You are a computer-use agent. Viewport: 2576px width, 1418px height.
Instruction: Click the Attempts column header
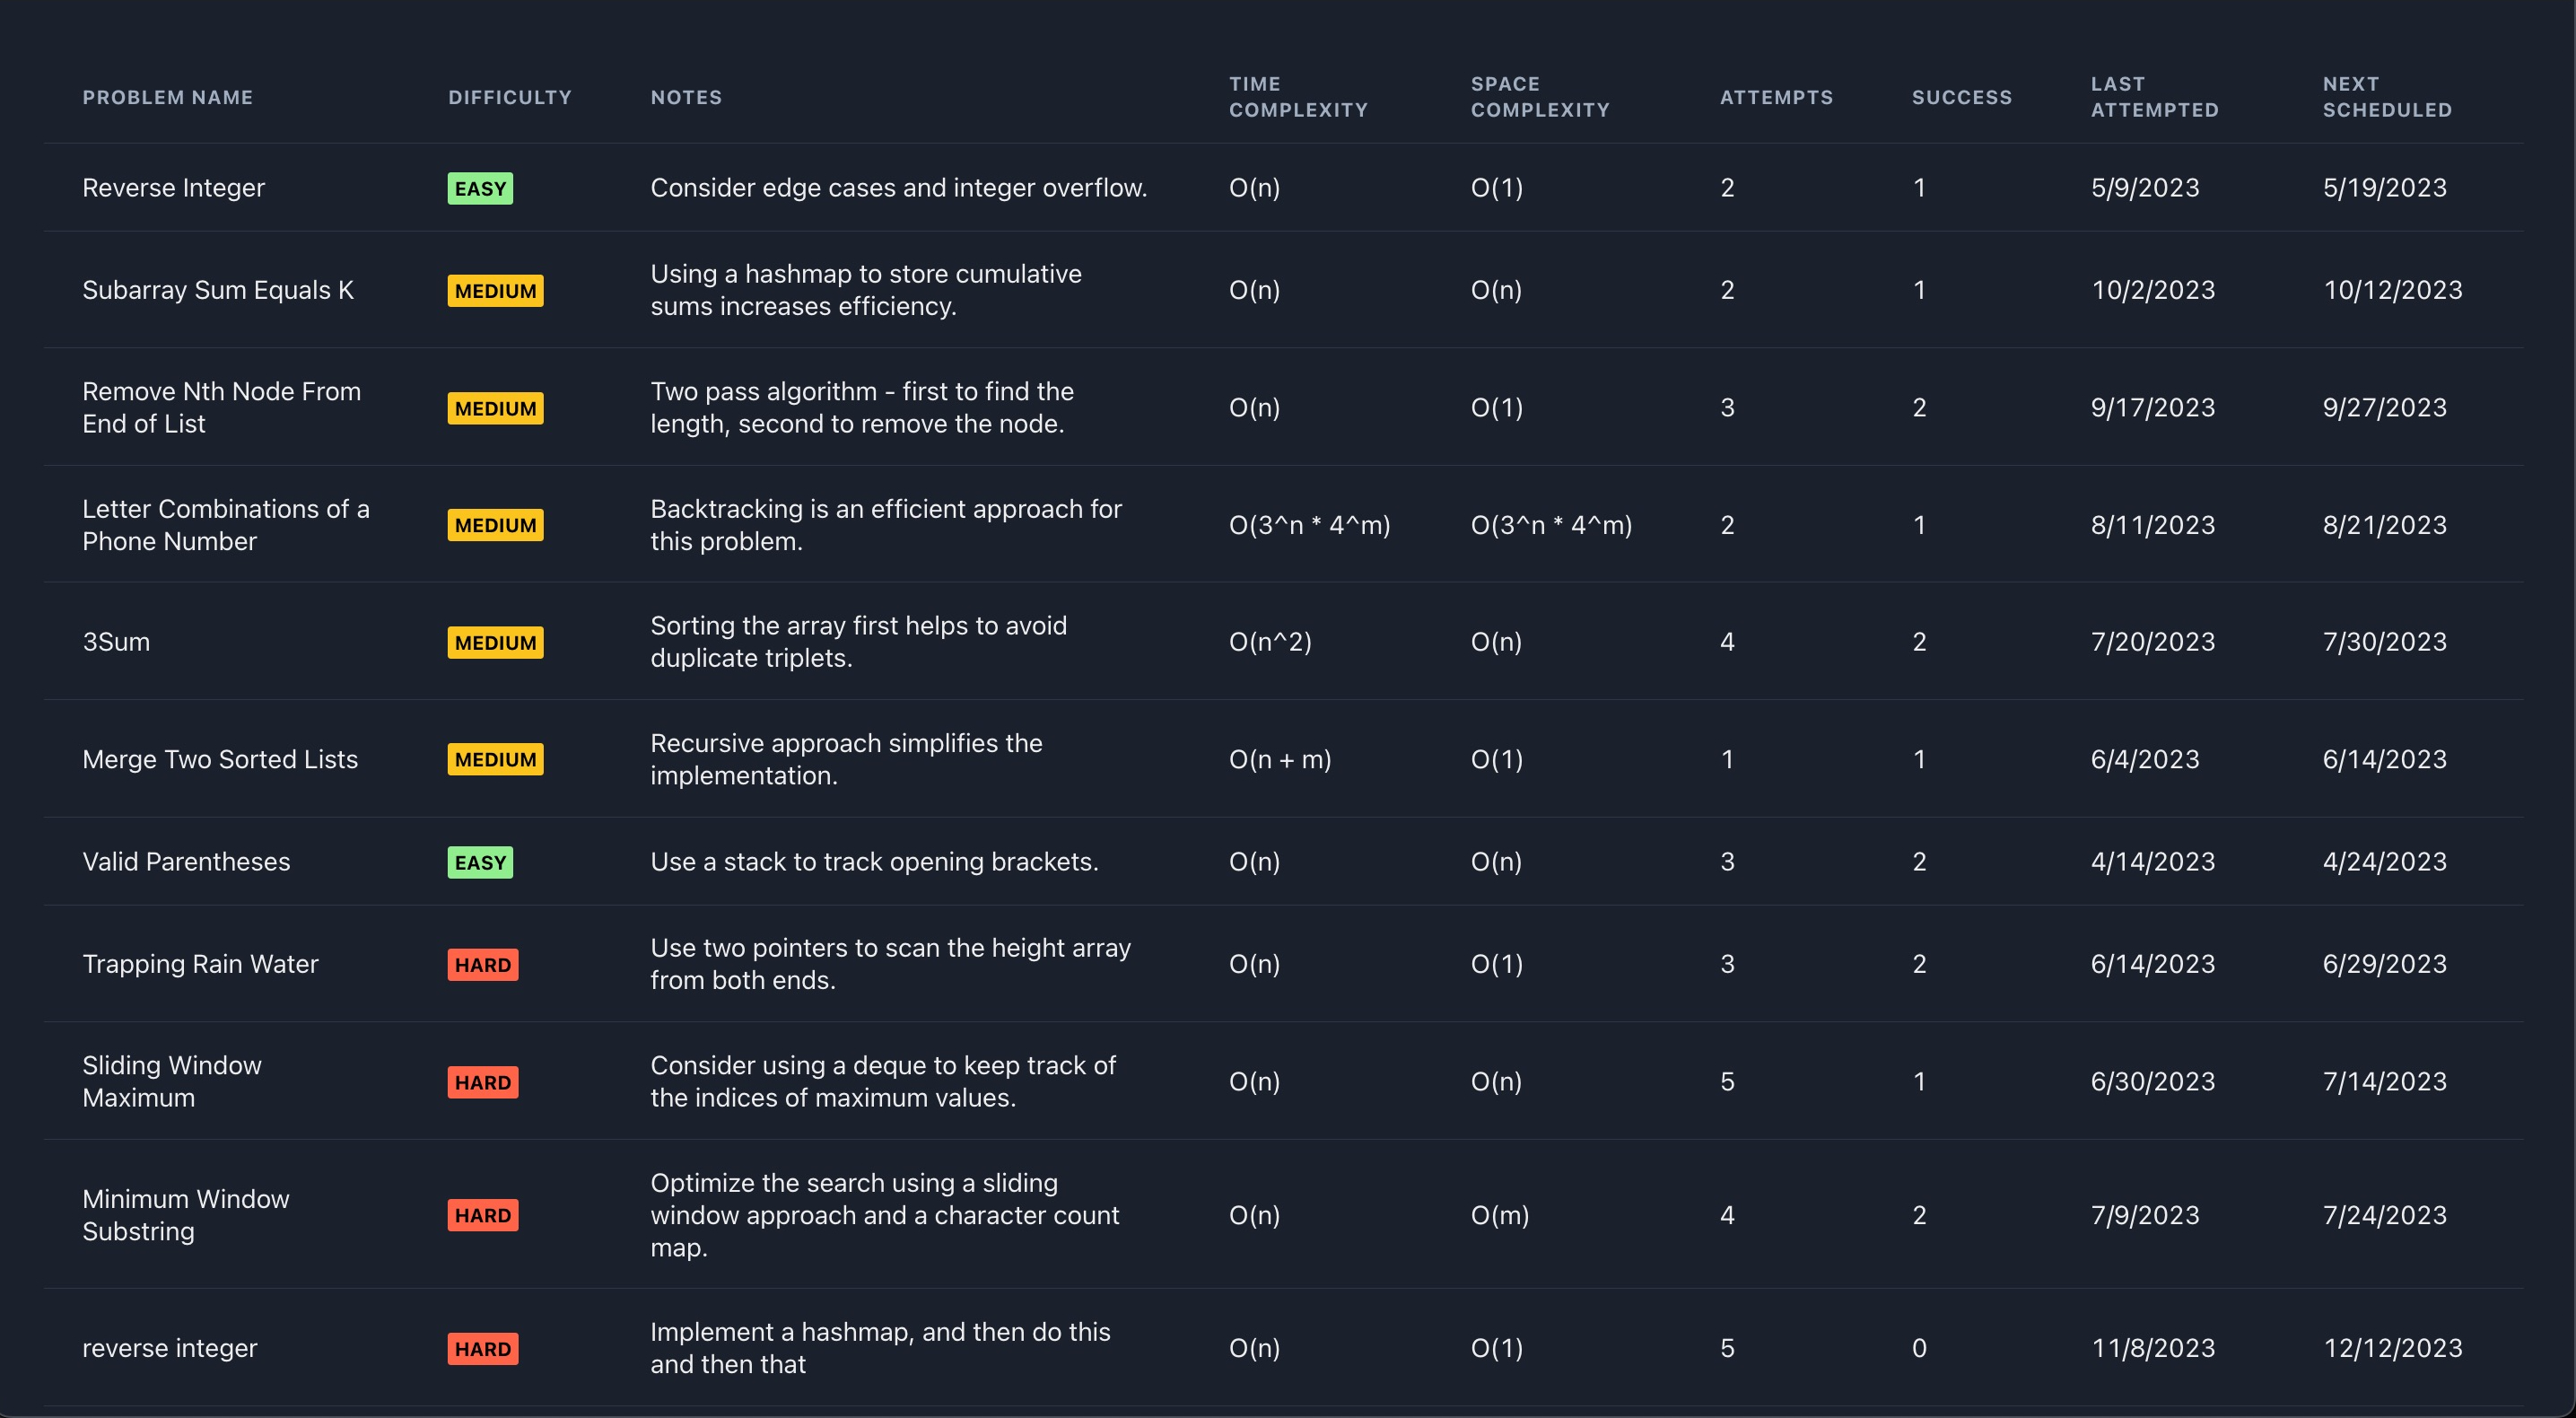[1776, 97]
